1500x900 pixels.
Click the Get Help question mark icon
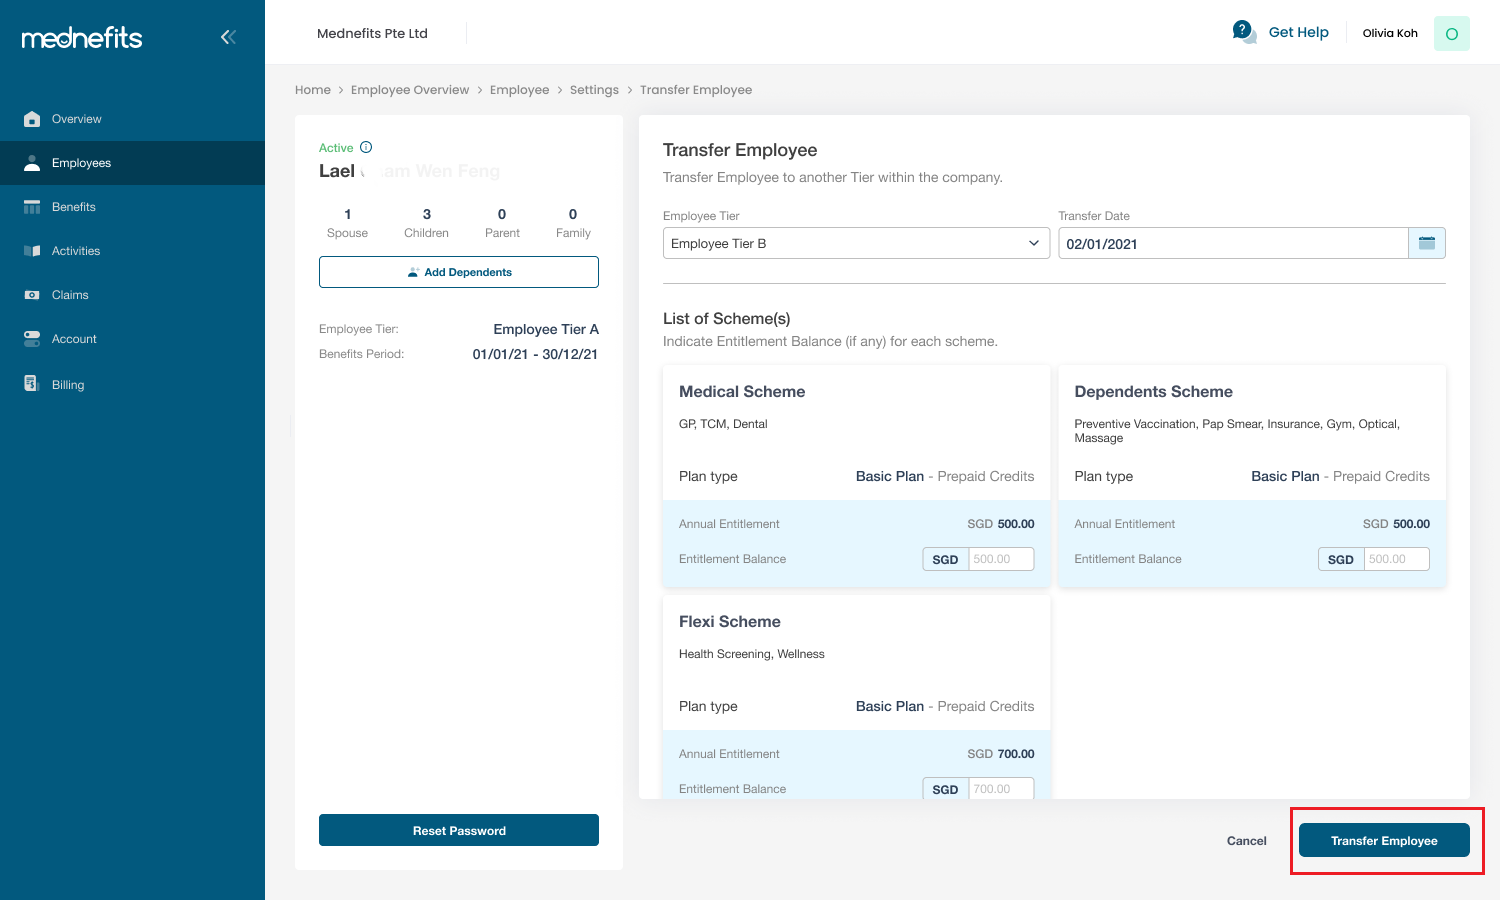point(1243,31)
